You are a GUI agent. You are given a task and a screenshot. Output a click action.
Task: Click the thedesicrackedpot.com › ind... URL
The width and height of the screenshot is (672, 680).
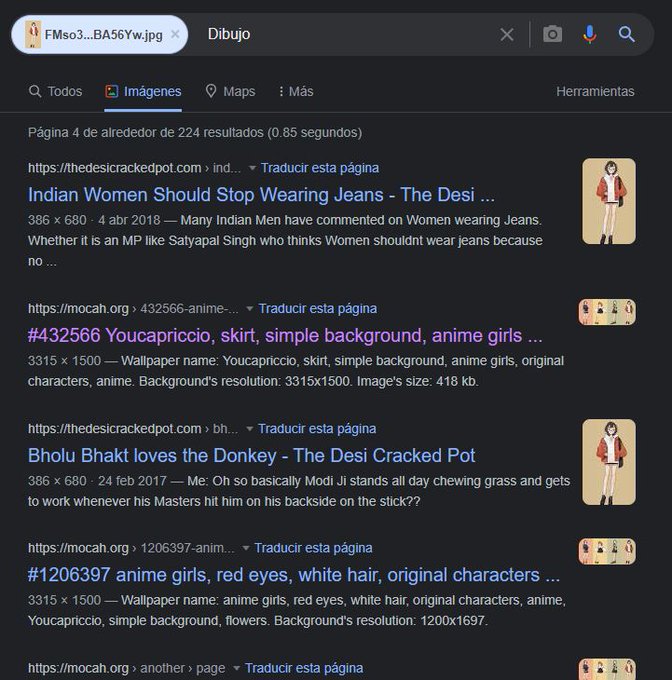(x=134, y=168)
